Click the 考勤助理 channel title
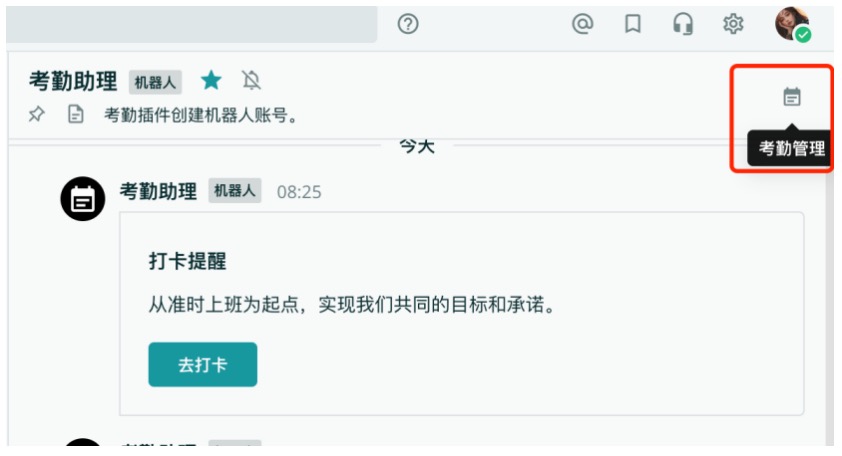 coord(73,81)
